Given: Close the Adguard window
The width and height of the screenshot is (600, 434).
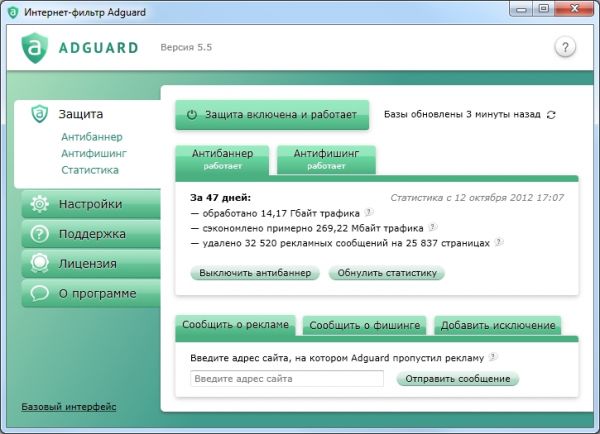Looking at the screenshot, I should 574,9.
